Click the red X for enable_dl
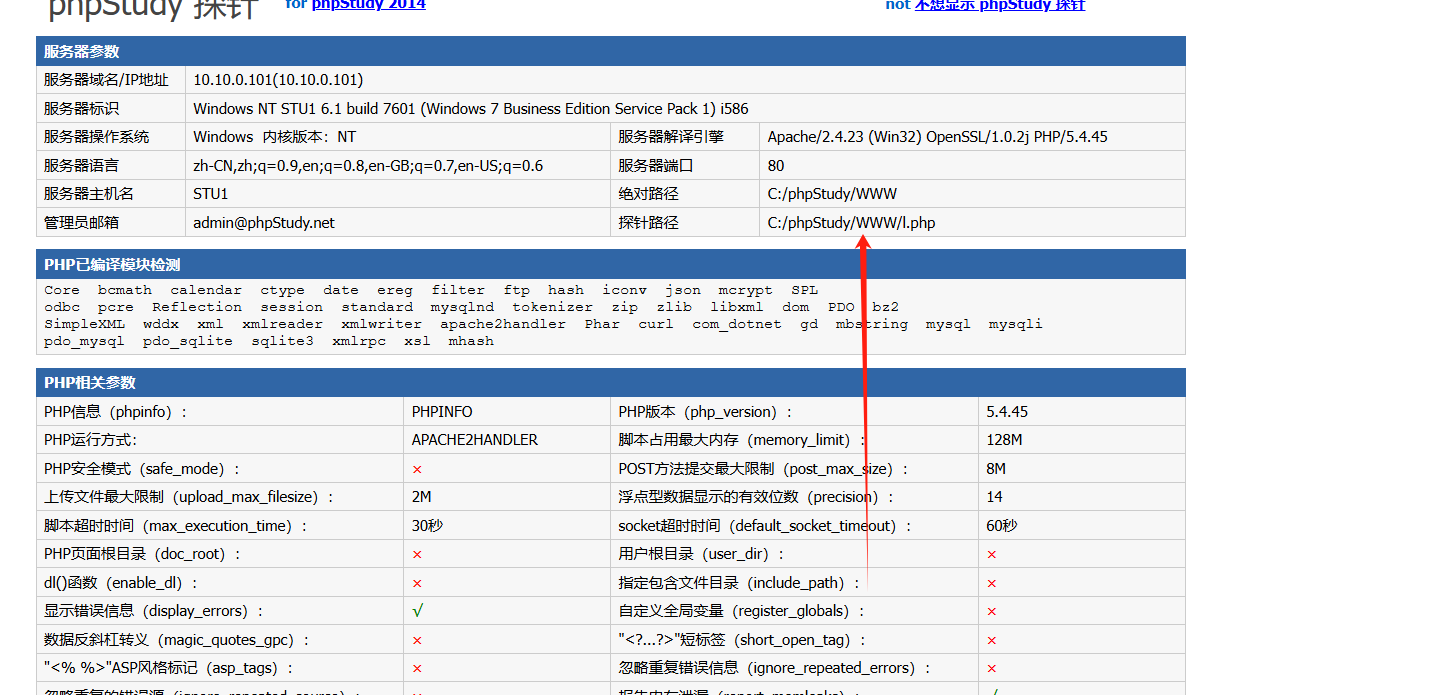 click(x=417, y=583)
